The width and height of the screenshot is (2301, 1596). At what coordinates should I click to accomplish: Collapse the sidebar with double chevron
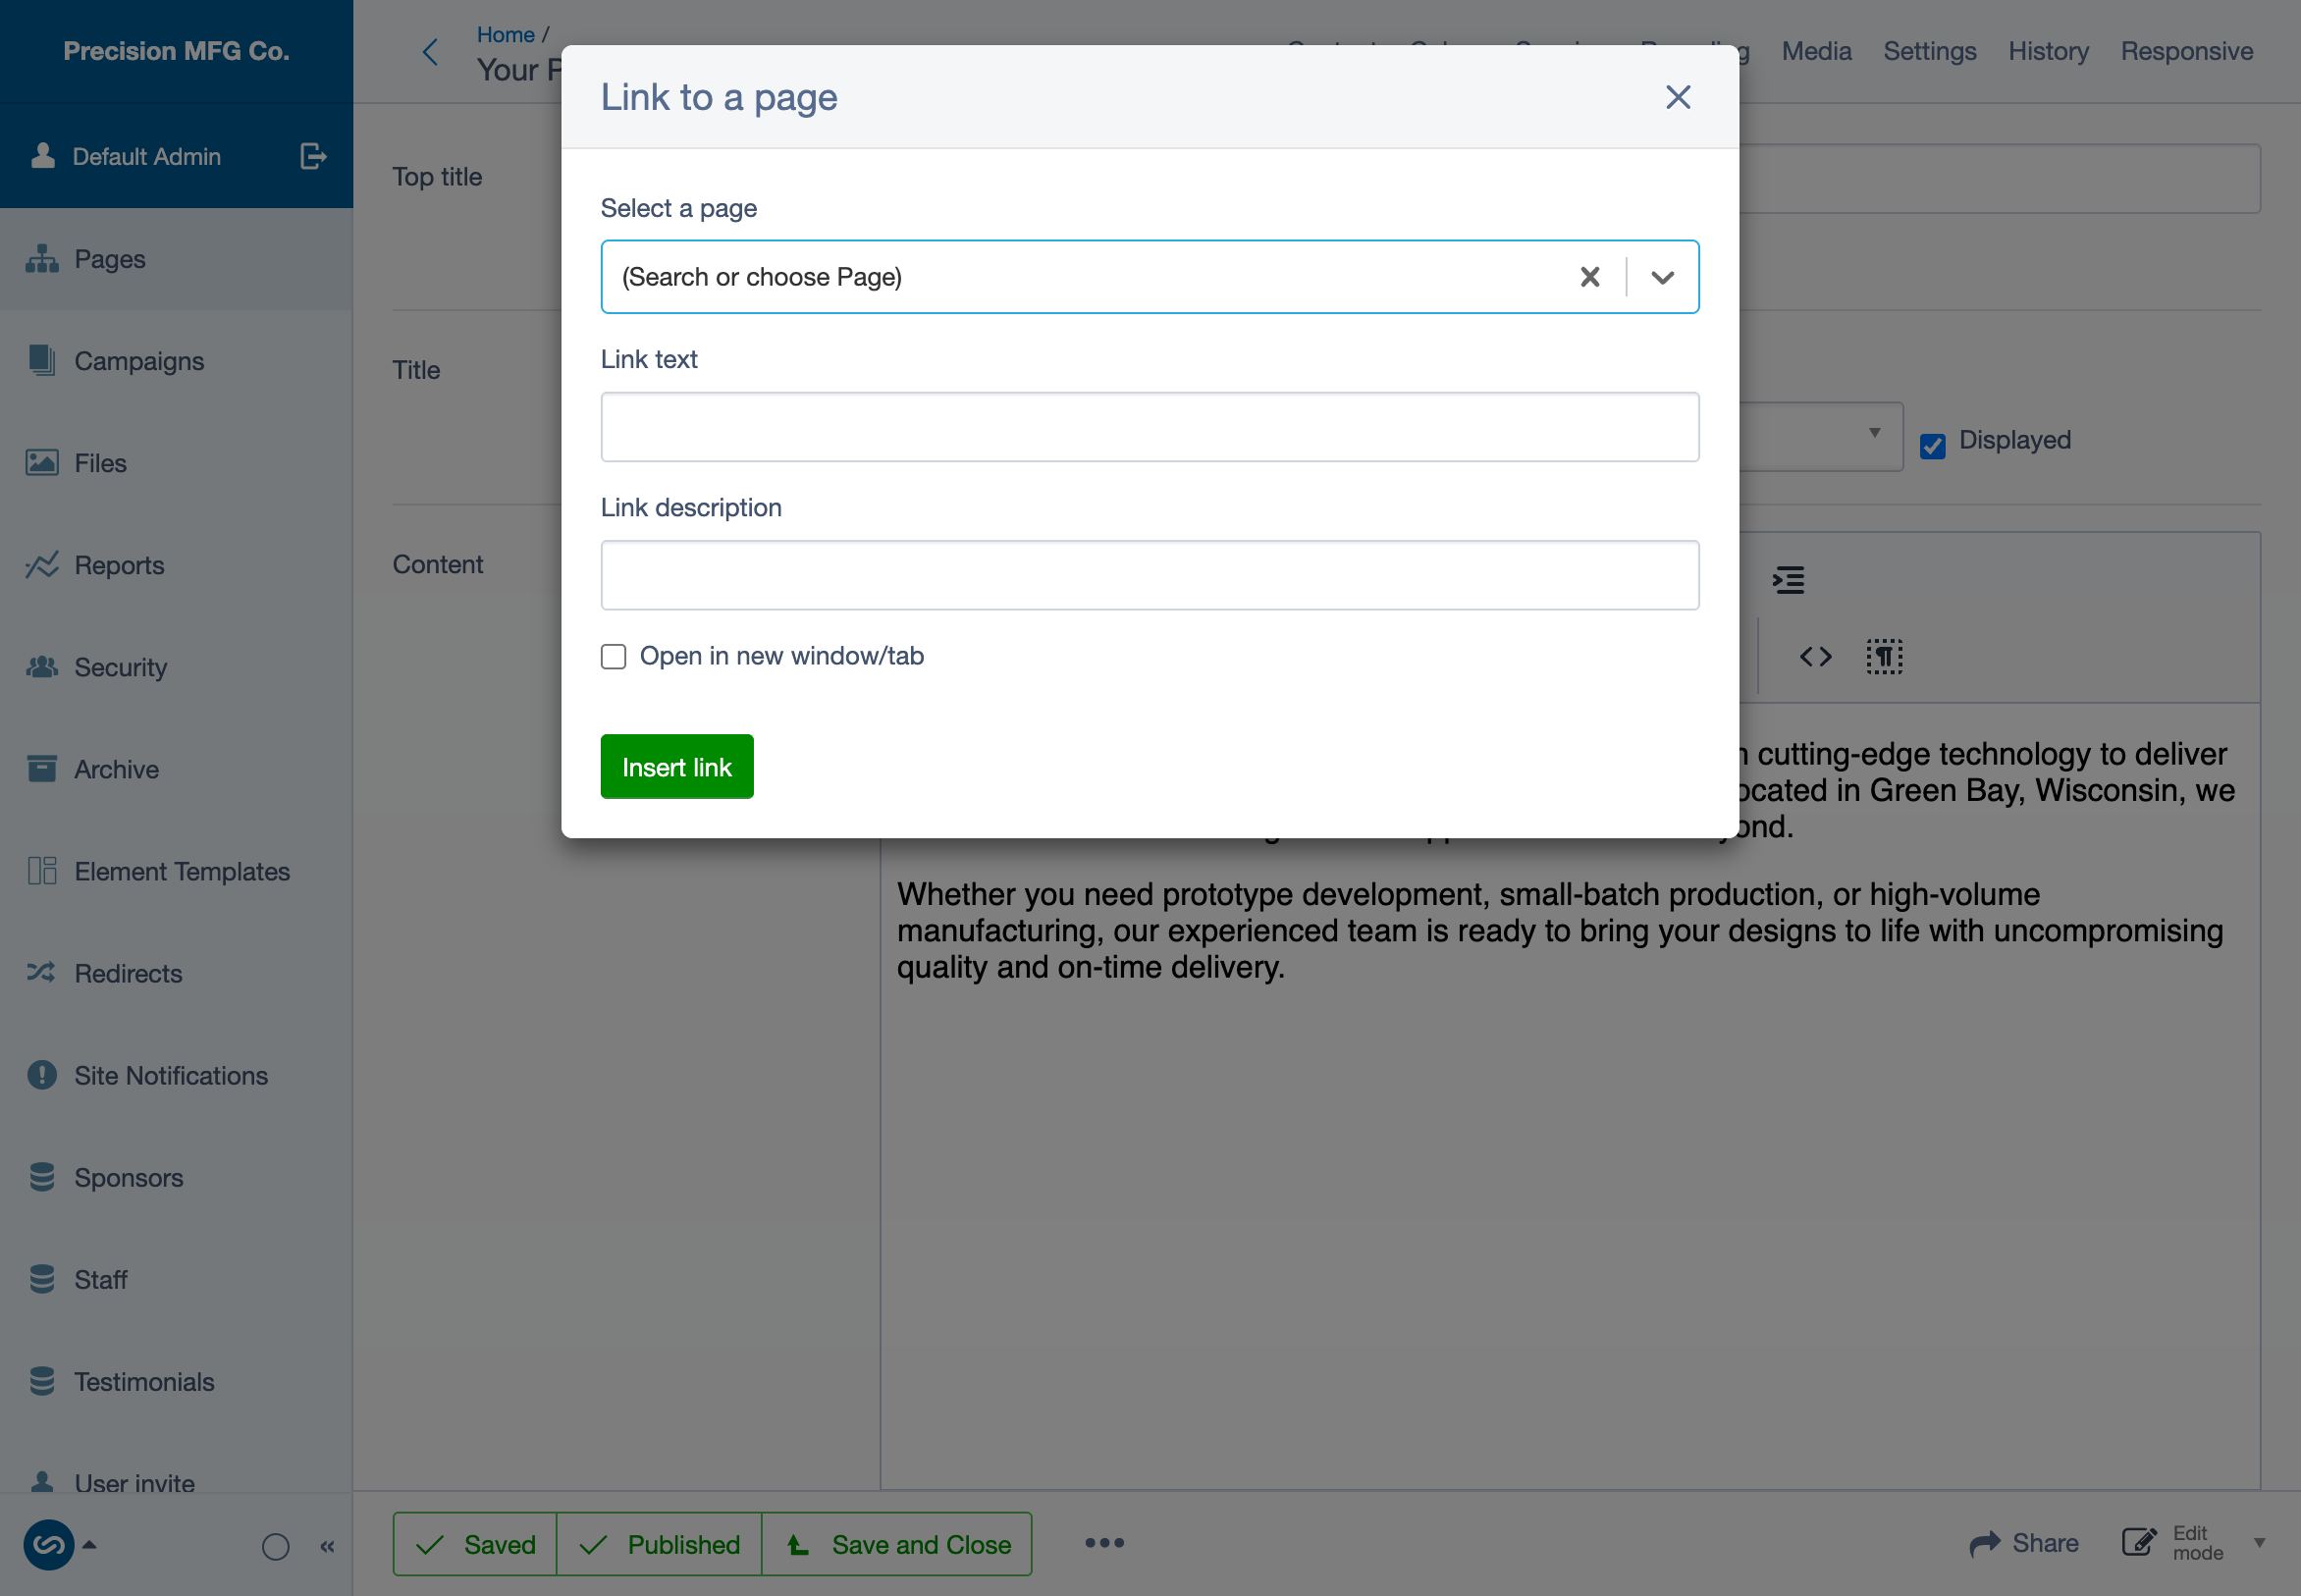click(x=327, y=1547)
